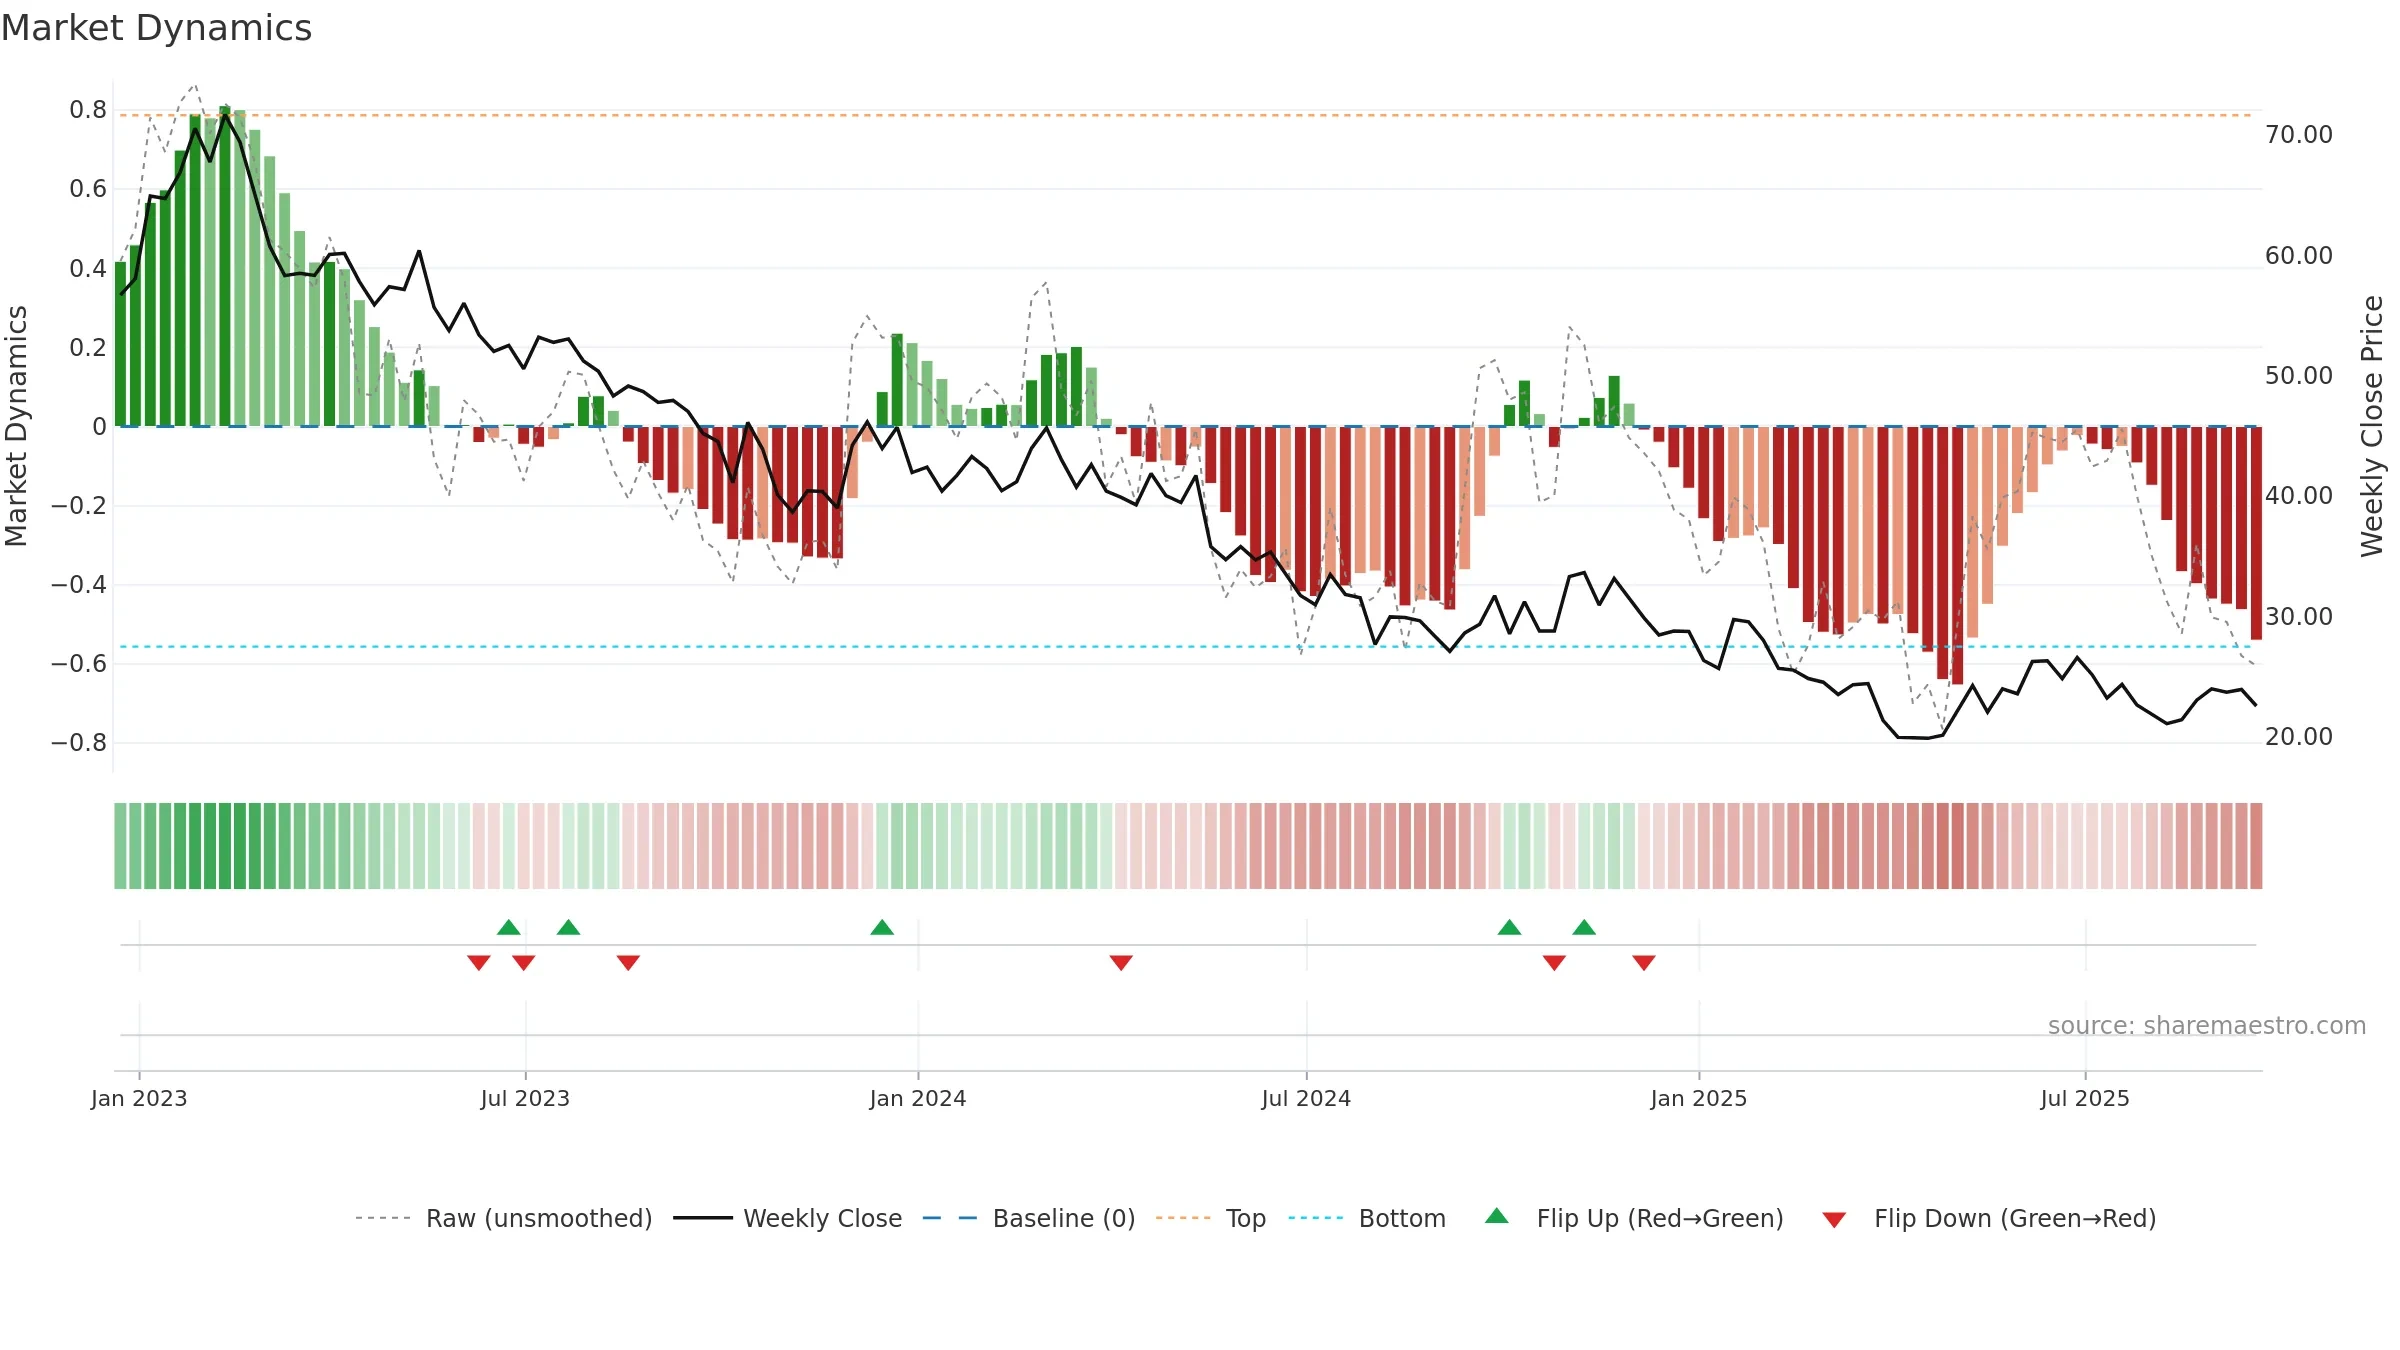Click the '70.00' right axis price label

(x=2299, y=135)
